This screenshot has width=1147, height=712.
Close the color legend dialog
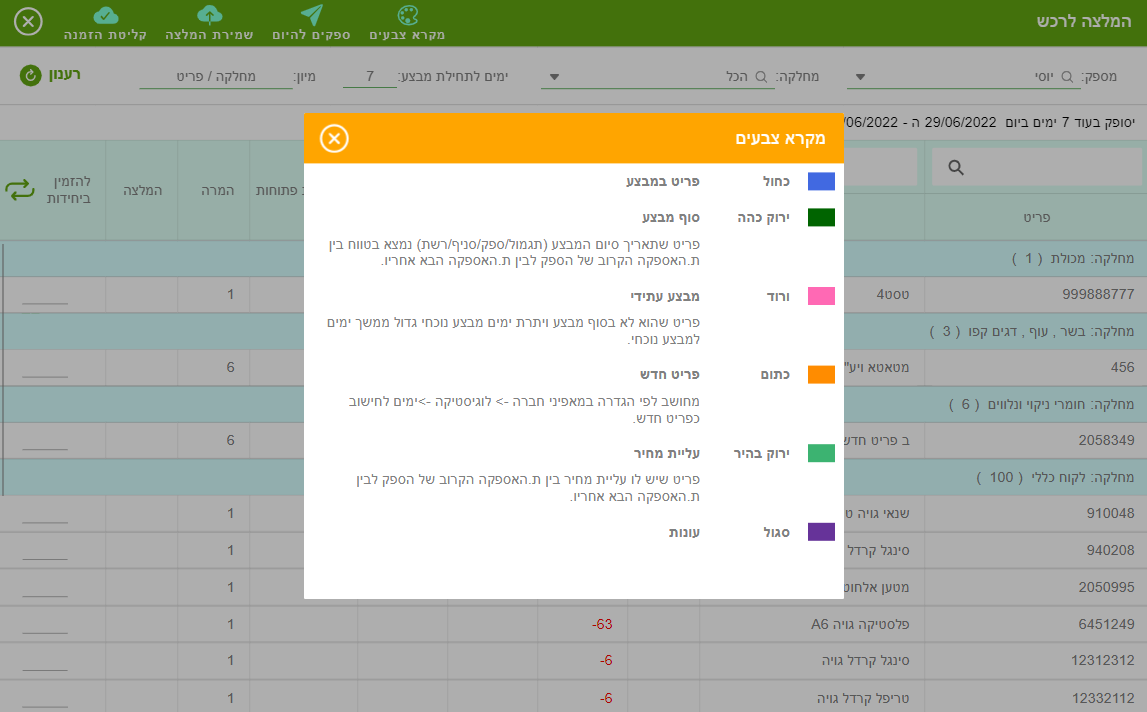coord(334,138)
